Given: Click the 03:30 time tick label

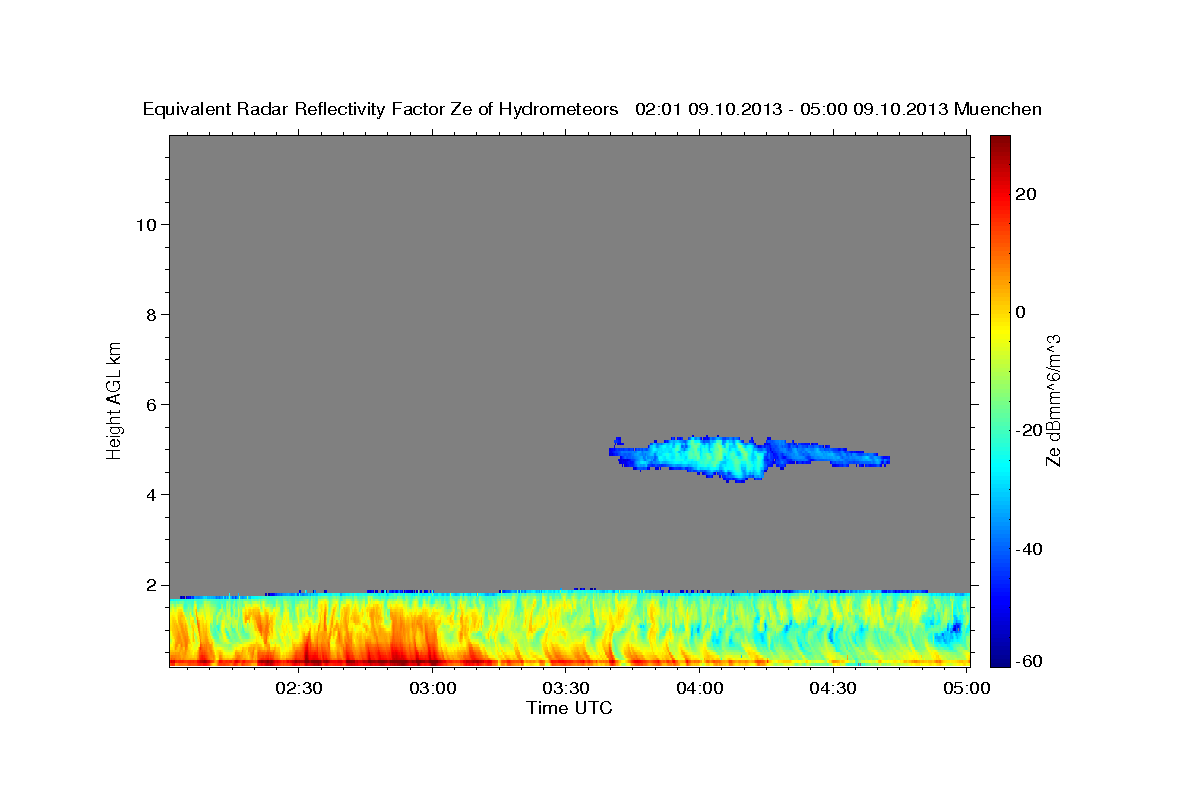Looking at the screenshot, I should click(x=567, y=688).
